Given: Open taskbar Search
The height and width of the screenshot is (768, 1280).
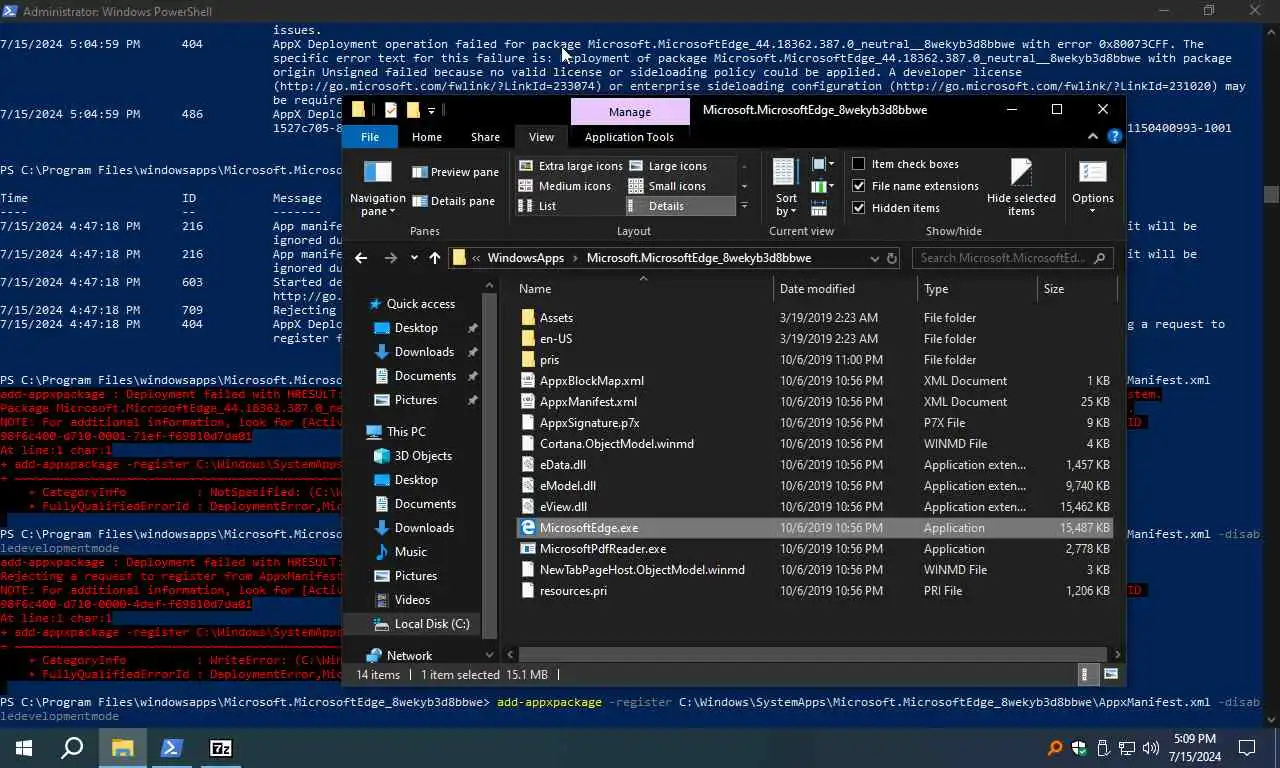Looking at the screenshot, I should [x=72, y=748].
